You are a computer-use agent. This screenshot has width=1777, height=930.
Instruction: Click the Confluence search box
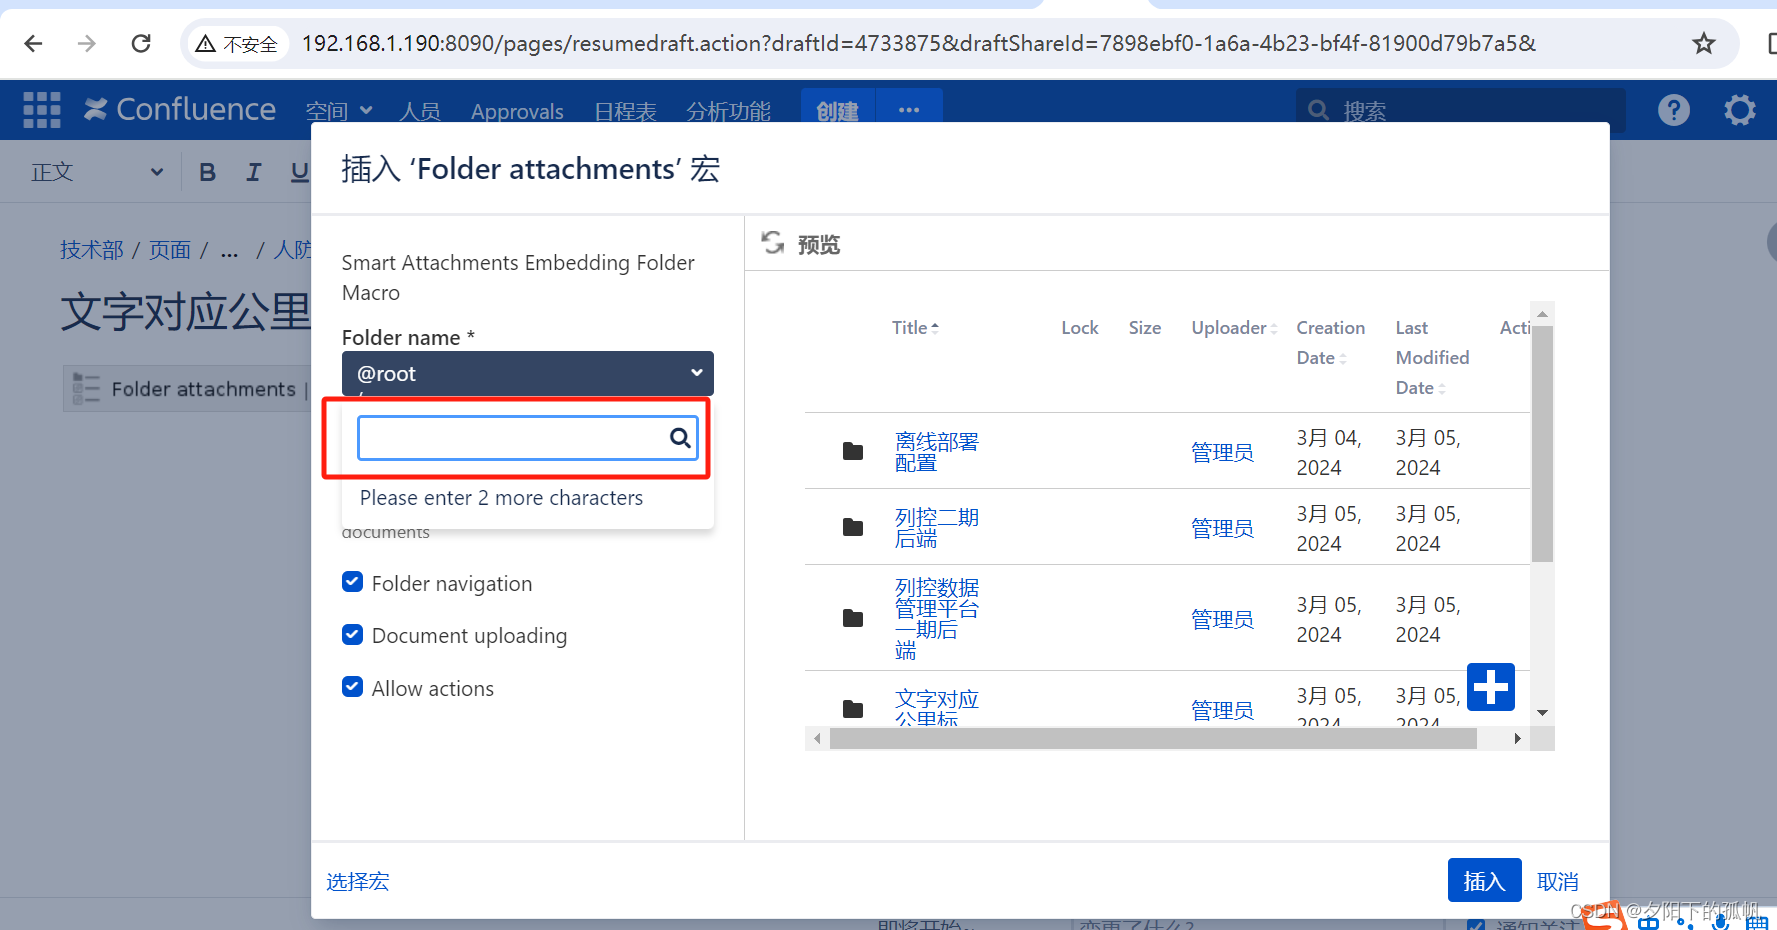[x=1460, y=110]
